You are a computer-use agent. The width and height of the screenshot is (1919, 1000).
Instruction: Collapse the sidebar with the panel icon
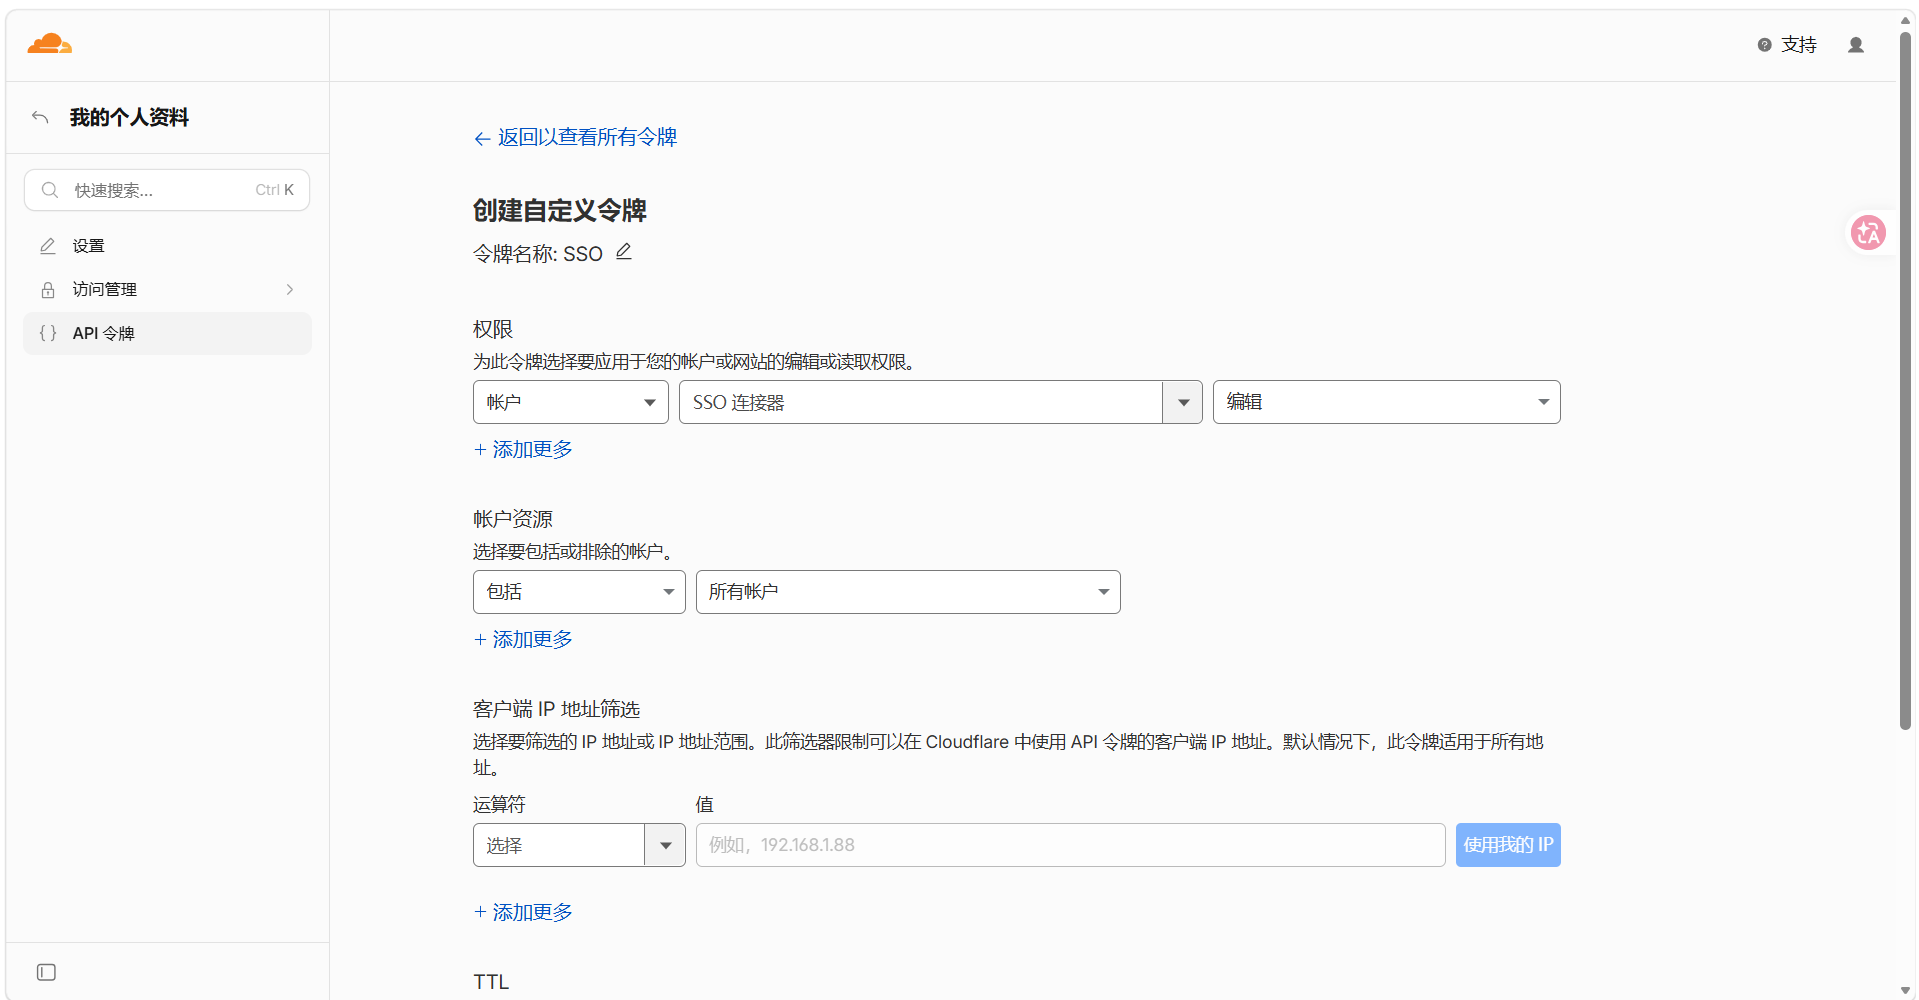[x=46, y=972]
